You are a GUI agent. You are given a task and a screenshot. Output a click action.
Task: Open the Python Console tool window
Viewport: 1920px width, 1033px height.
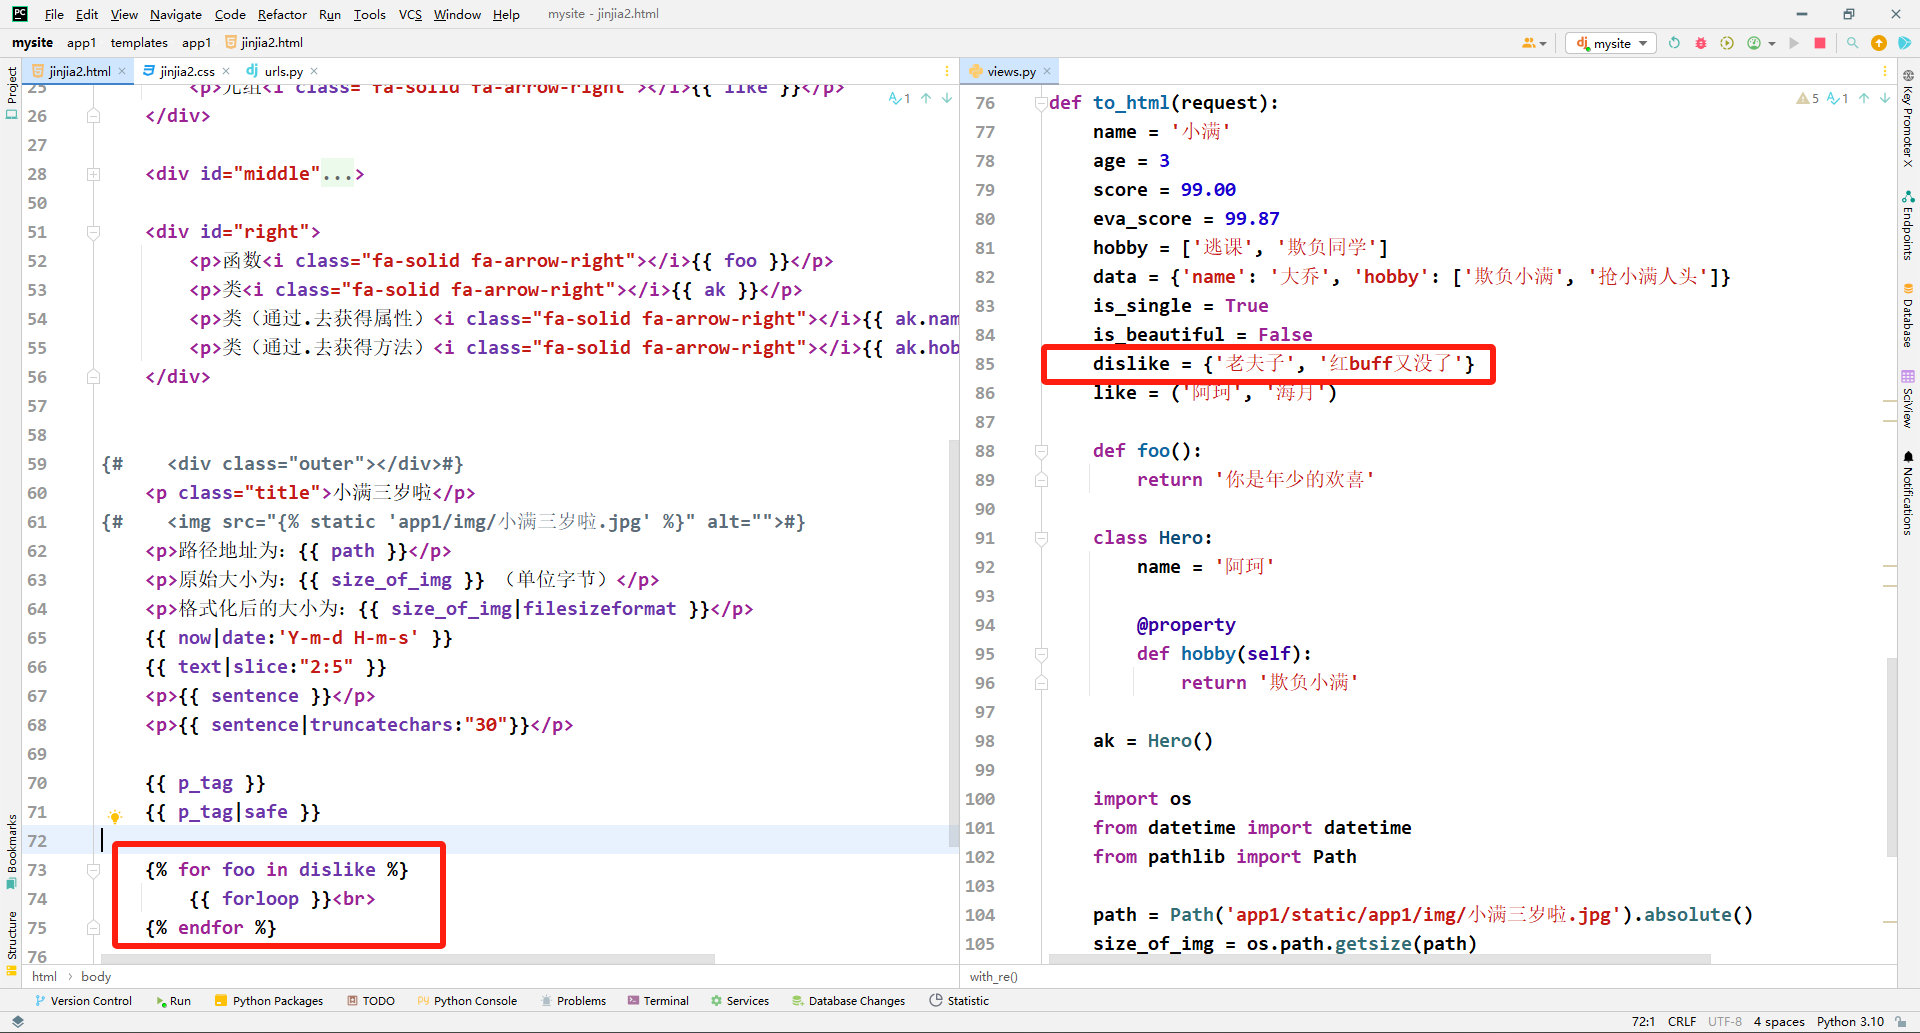click(467, 1000)
